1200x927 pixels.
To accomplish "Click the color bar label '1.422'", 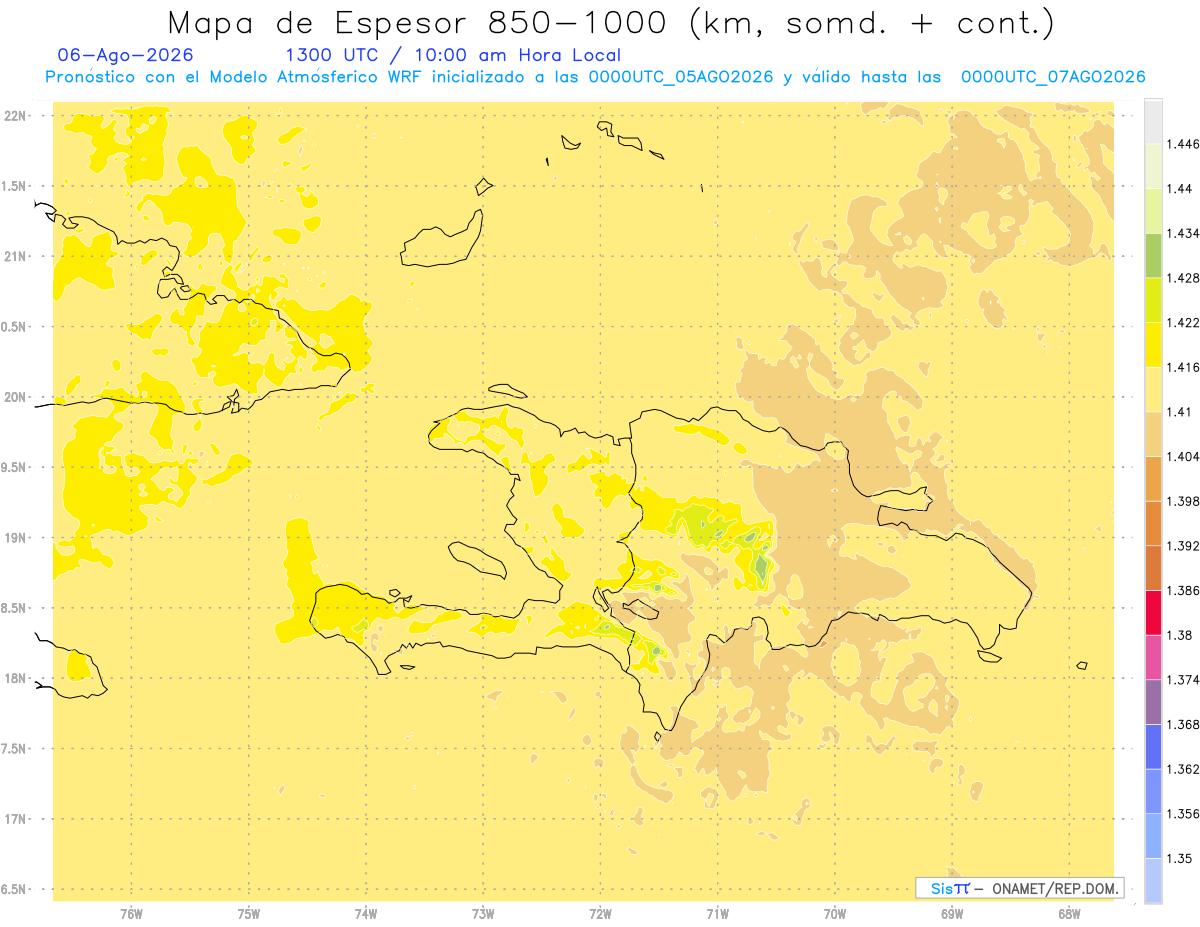I will pos(1183,322).
